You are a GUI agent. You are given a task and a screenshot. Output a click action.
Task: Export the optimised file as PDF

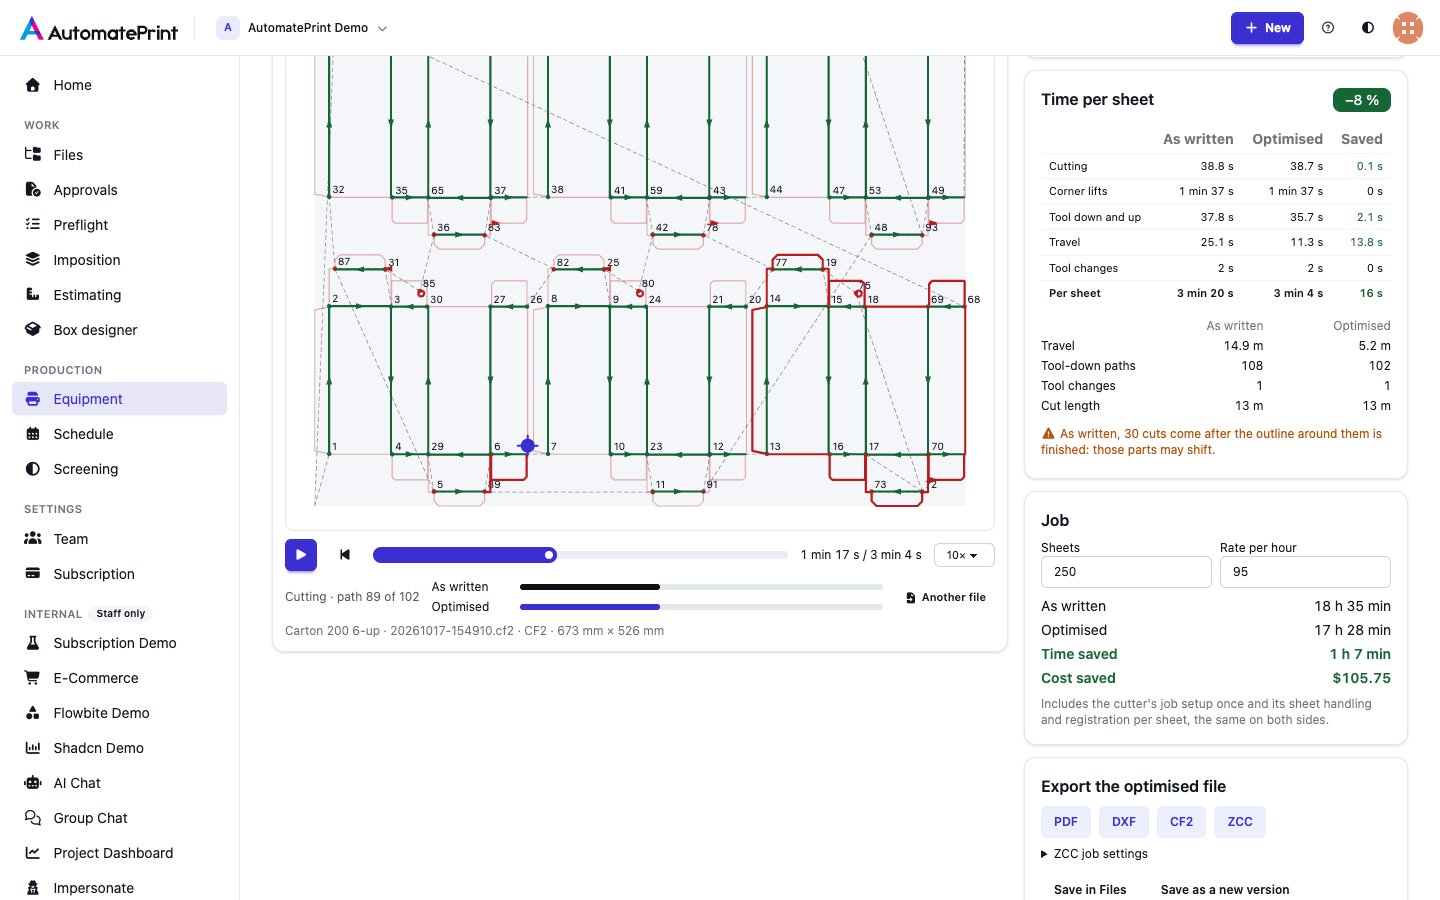(1066, 822)
